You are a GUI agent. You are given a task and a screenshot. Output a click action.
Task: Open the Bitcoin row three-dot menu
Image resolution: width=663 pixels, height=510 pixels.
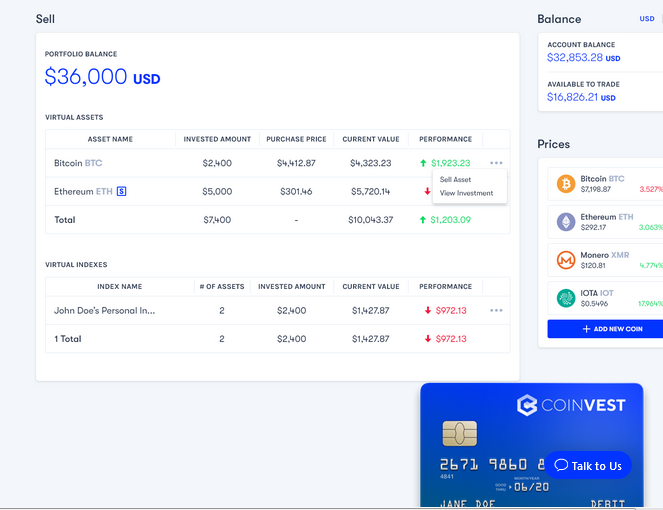pos(496,163)
